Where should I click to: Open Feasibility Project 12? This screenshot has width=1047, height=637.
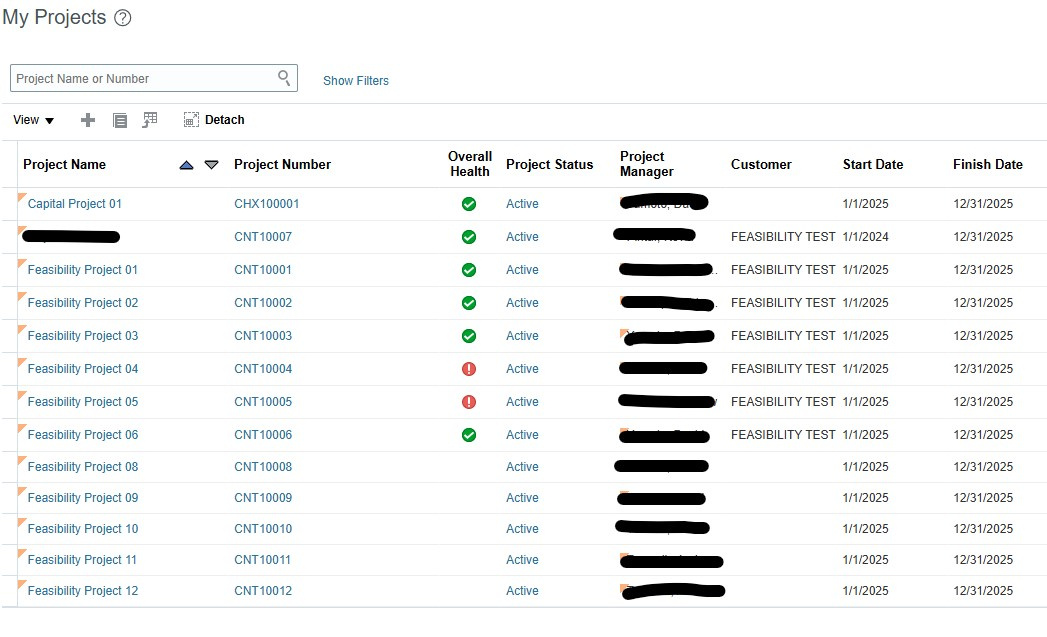(x=83, y=591)
